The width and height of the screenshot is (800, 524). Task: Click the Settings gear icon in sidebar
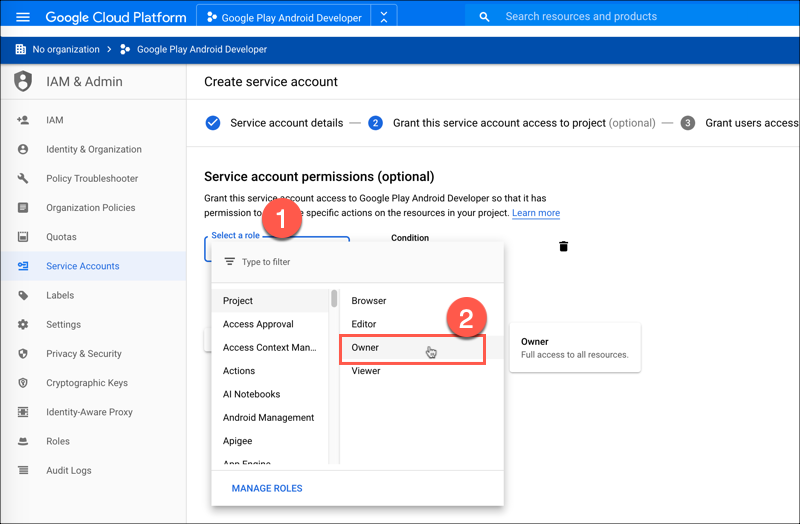click(23, 325)
